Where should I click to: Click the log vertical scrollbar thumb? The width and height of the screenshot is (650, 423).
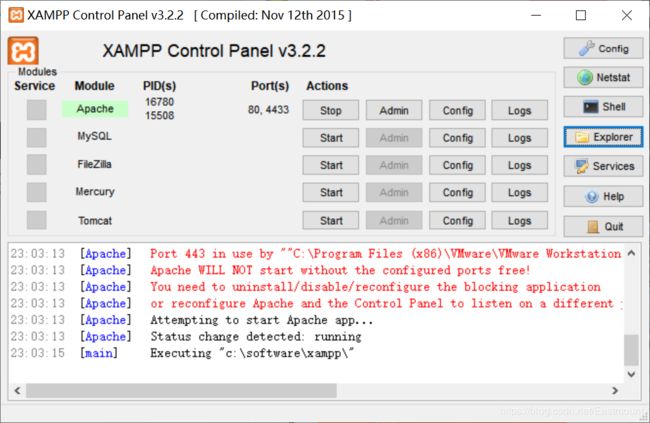pos(631,350)
